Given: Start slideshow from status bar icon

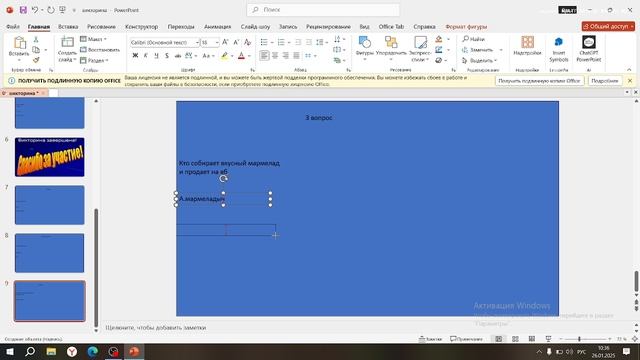Looking at the screenshot, I should 548,339.
